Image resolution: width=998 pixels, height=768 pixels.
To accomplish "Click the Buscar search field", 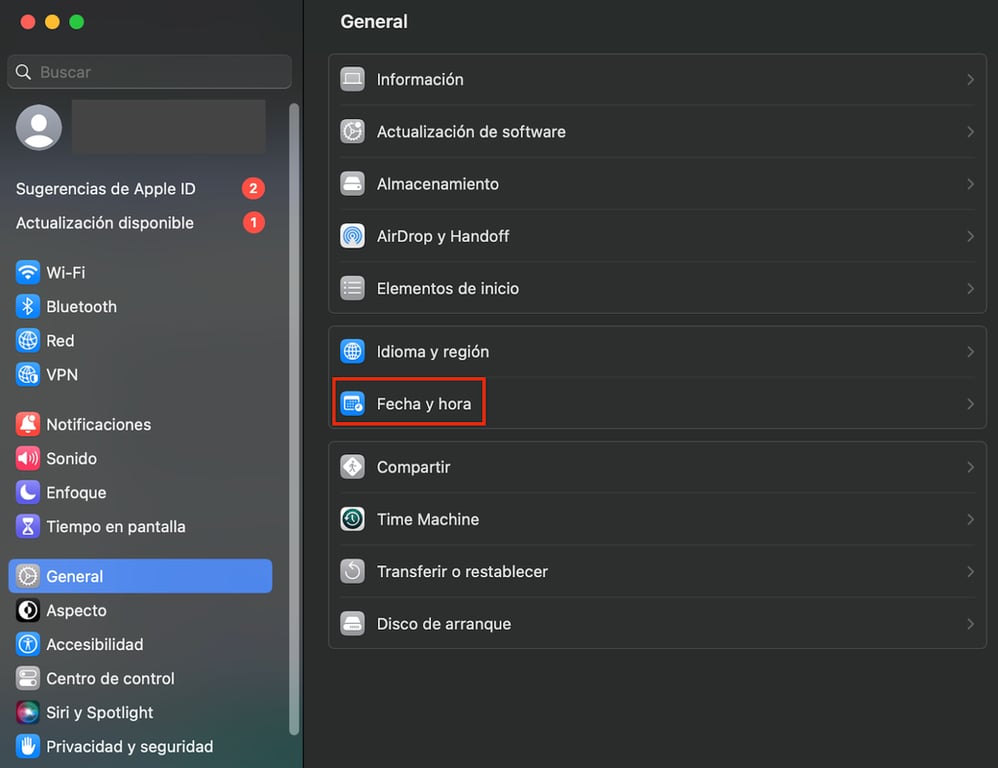I will [148, 72].
